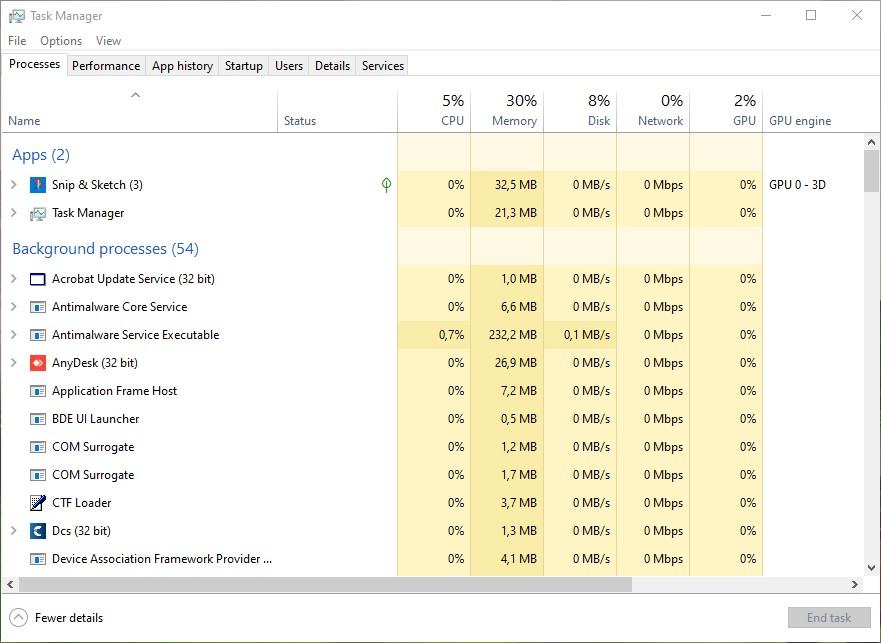This screenshot has width=881, height=643.
Task: Click the Dcs process icon
Action: click(38, 531)
